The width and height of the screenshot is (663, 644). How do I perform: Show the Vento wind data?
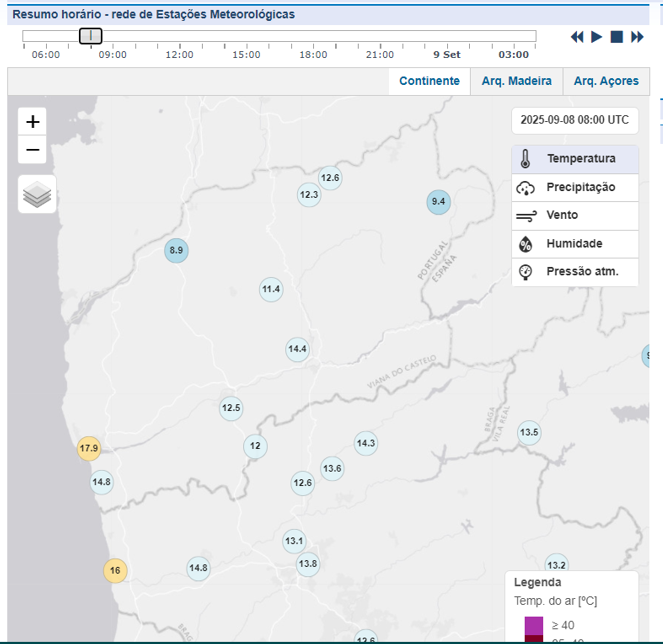(575, 216)
